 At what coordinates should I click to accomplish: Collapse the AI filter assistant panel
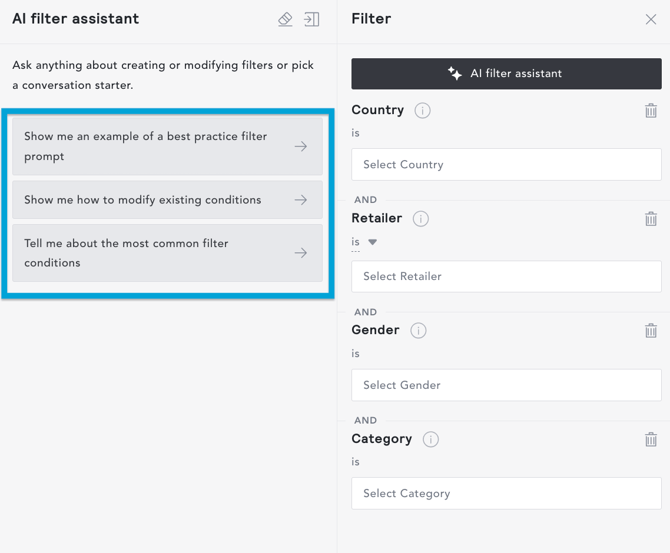(312, 19)
